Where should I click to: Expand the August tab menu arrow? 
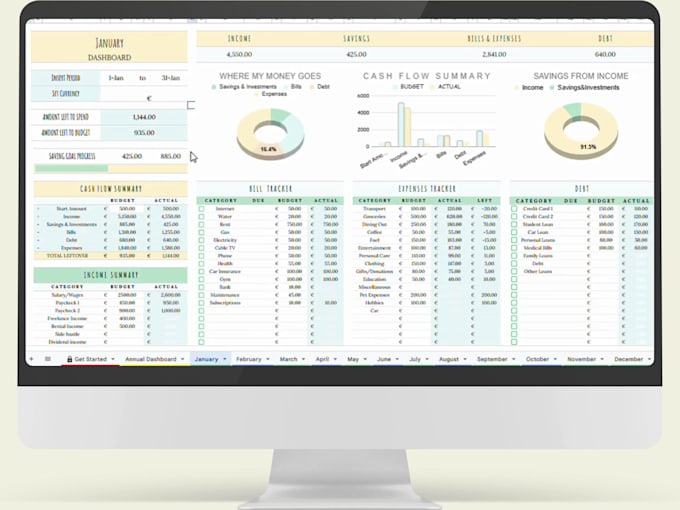(465, 359)
